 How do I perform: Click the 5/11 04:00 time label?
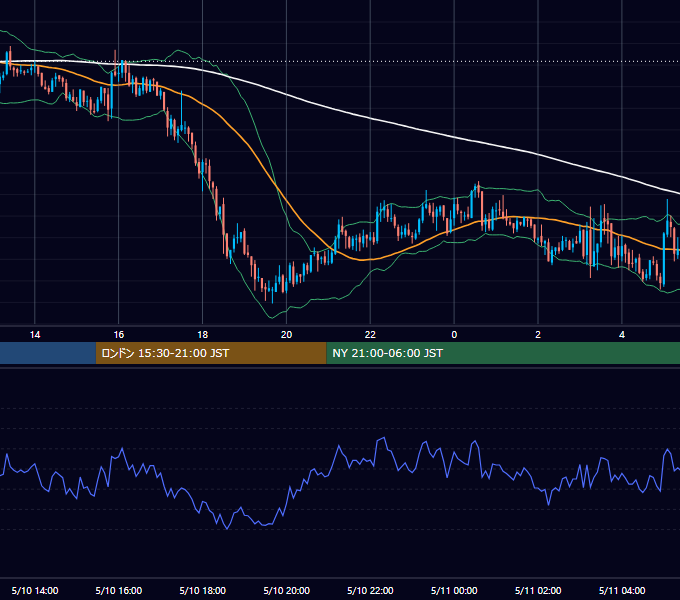coord(622,590)
